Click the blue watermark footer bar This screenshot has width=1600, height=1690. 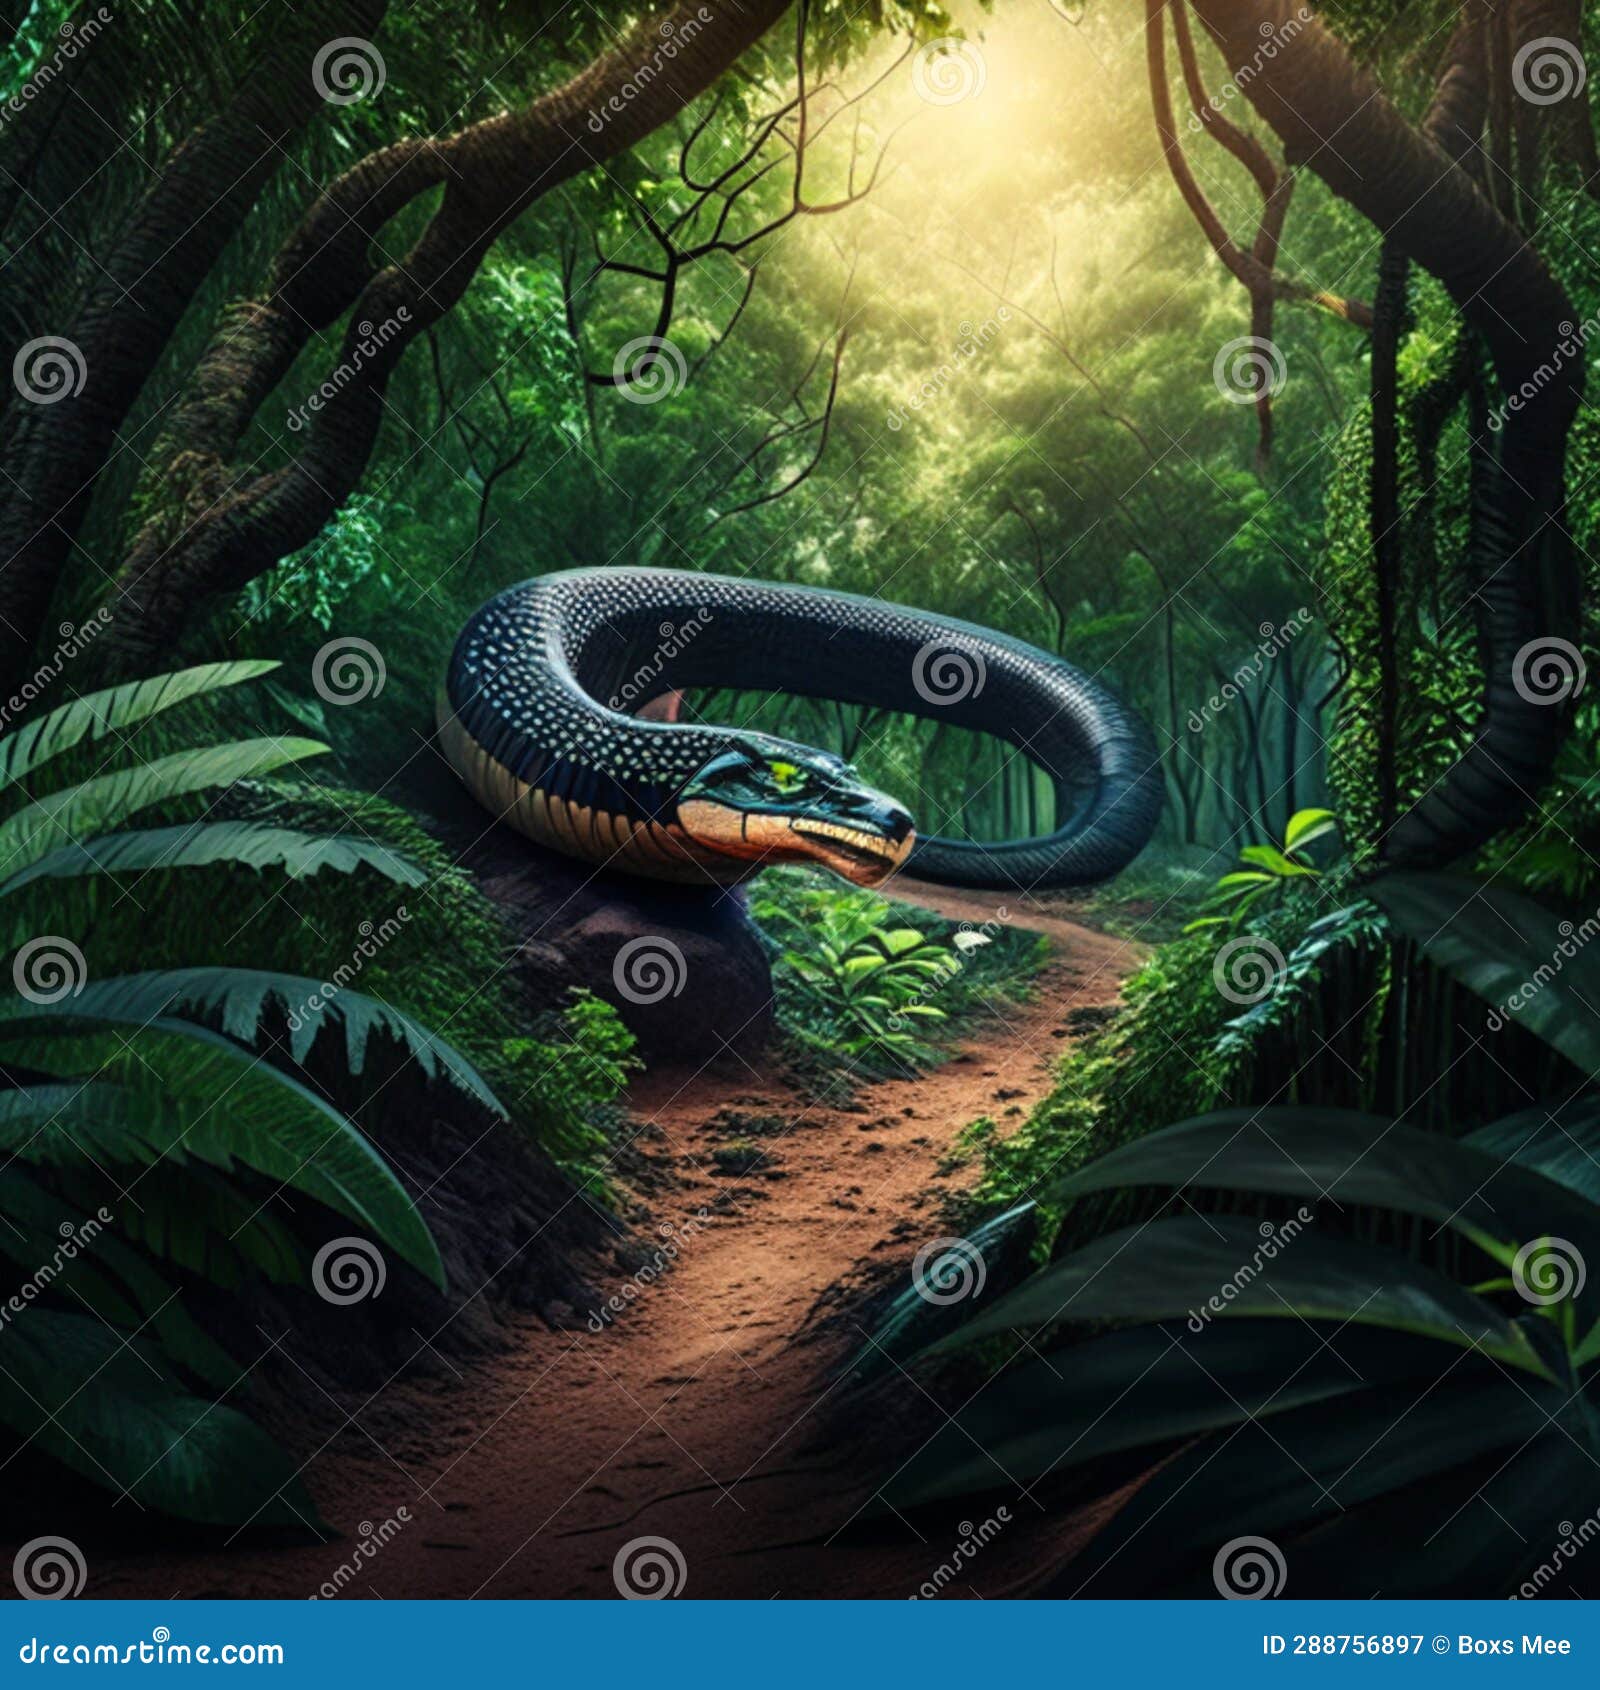click(800, 1645)
